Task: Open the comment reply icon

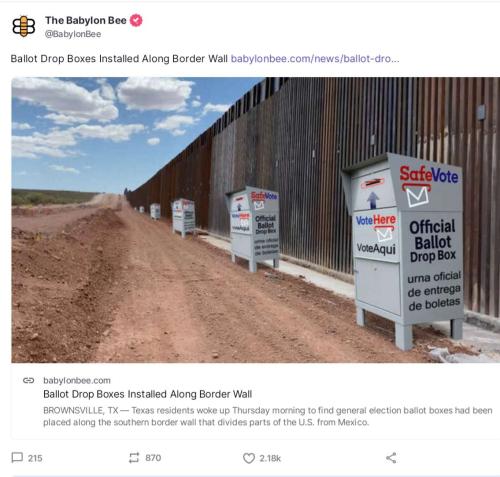Action: coord(17,457)
